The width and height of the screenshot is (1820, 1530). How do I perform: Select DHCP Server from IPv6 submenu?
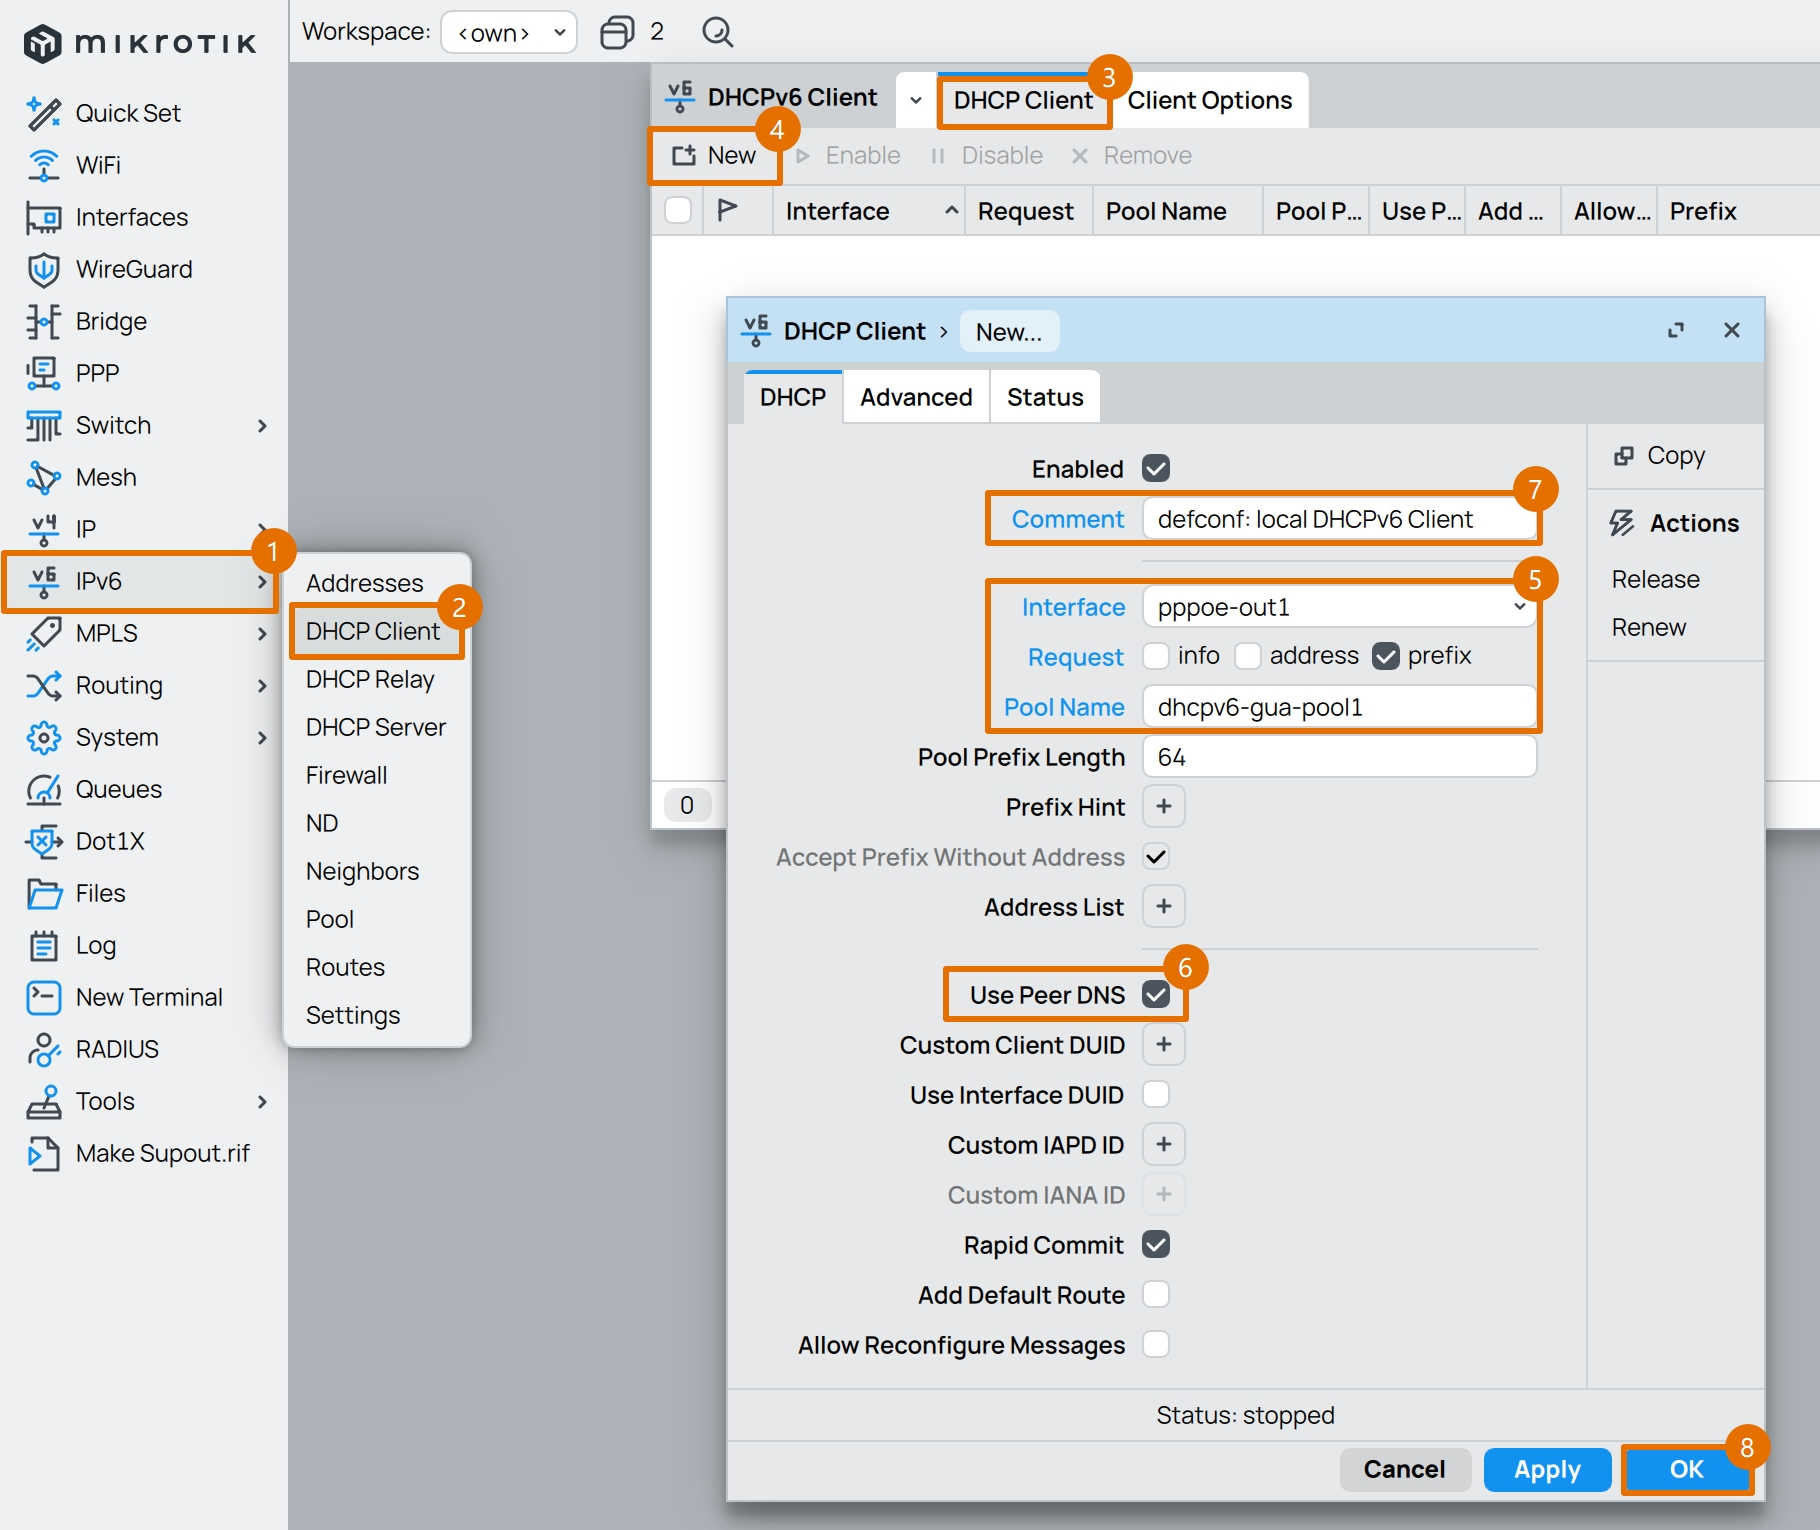tap(376, 727)
